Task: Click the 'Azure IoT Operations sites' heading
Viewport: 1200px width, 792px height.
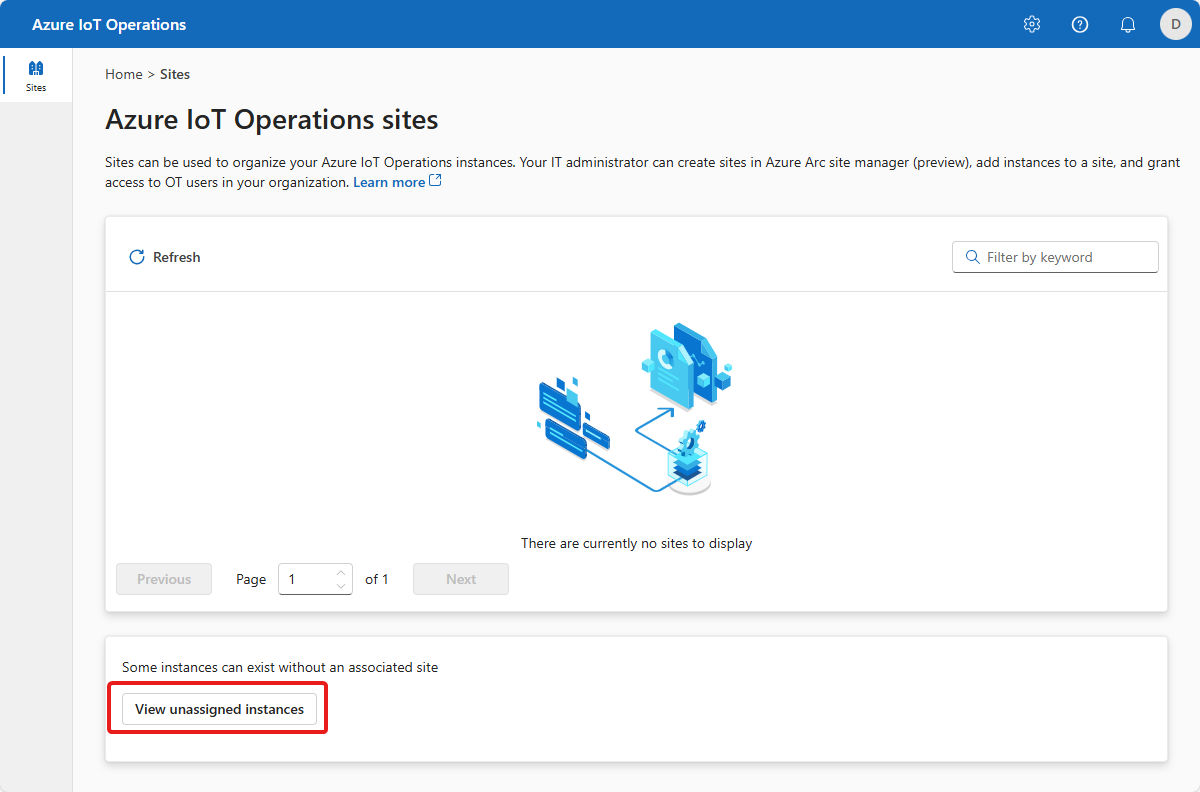Action: point(272,120)
